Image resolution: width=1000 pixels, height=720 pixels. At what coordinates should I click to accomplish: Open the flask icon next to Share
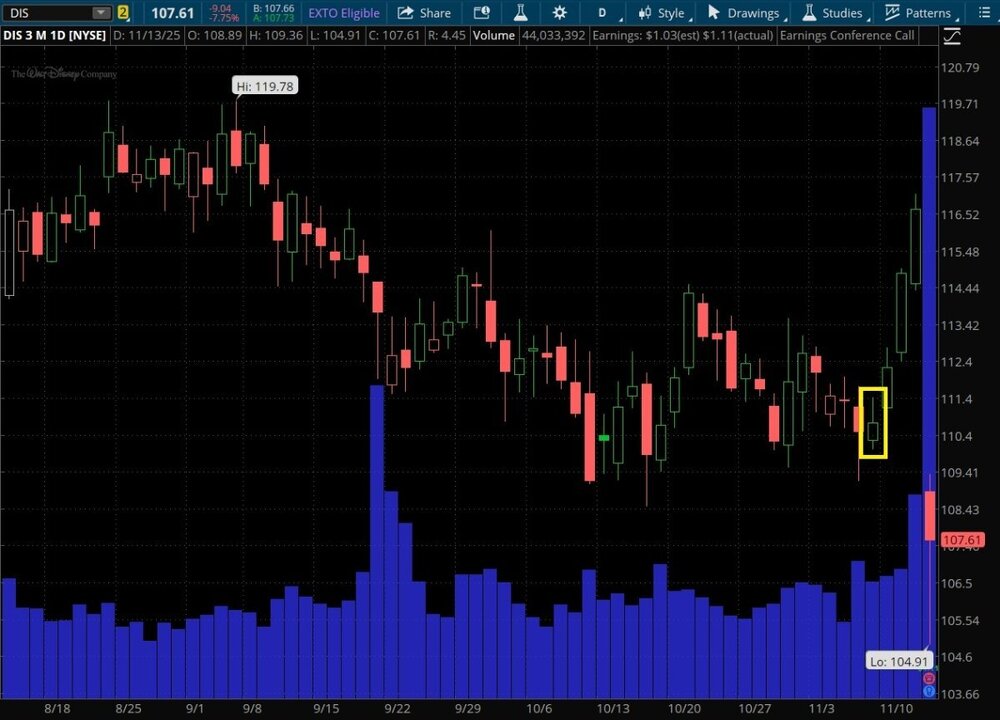(520, 13)
